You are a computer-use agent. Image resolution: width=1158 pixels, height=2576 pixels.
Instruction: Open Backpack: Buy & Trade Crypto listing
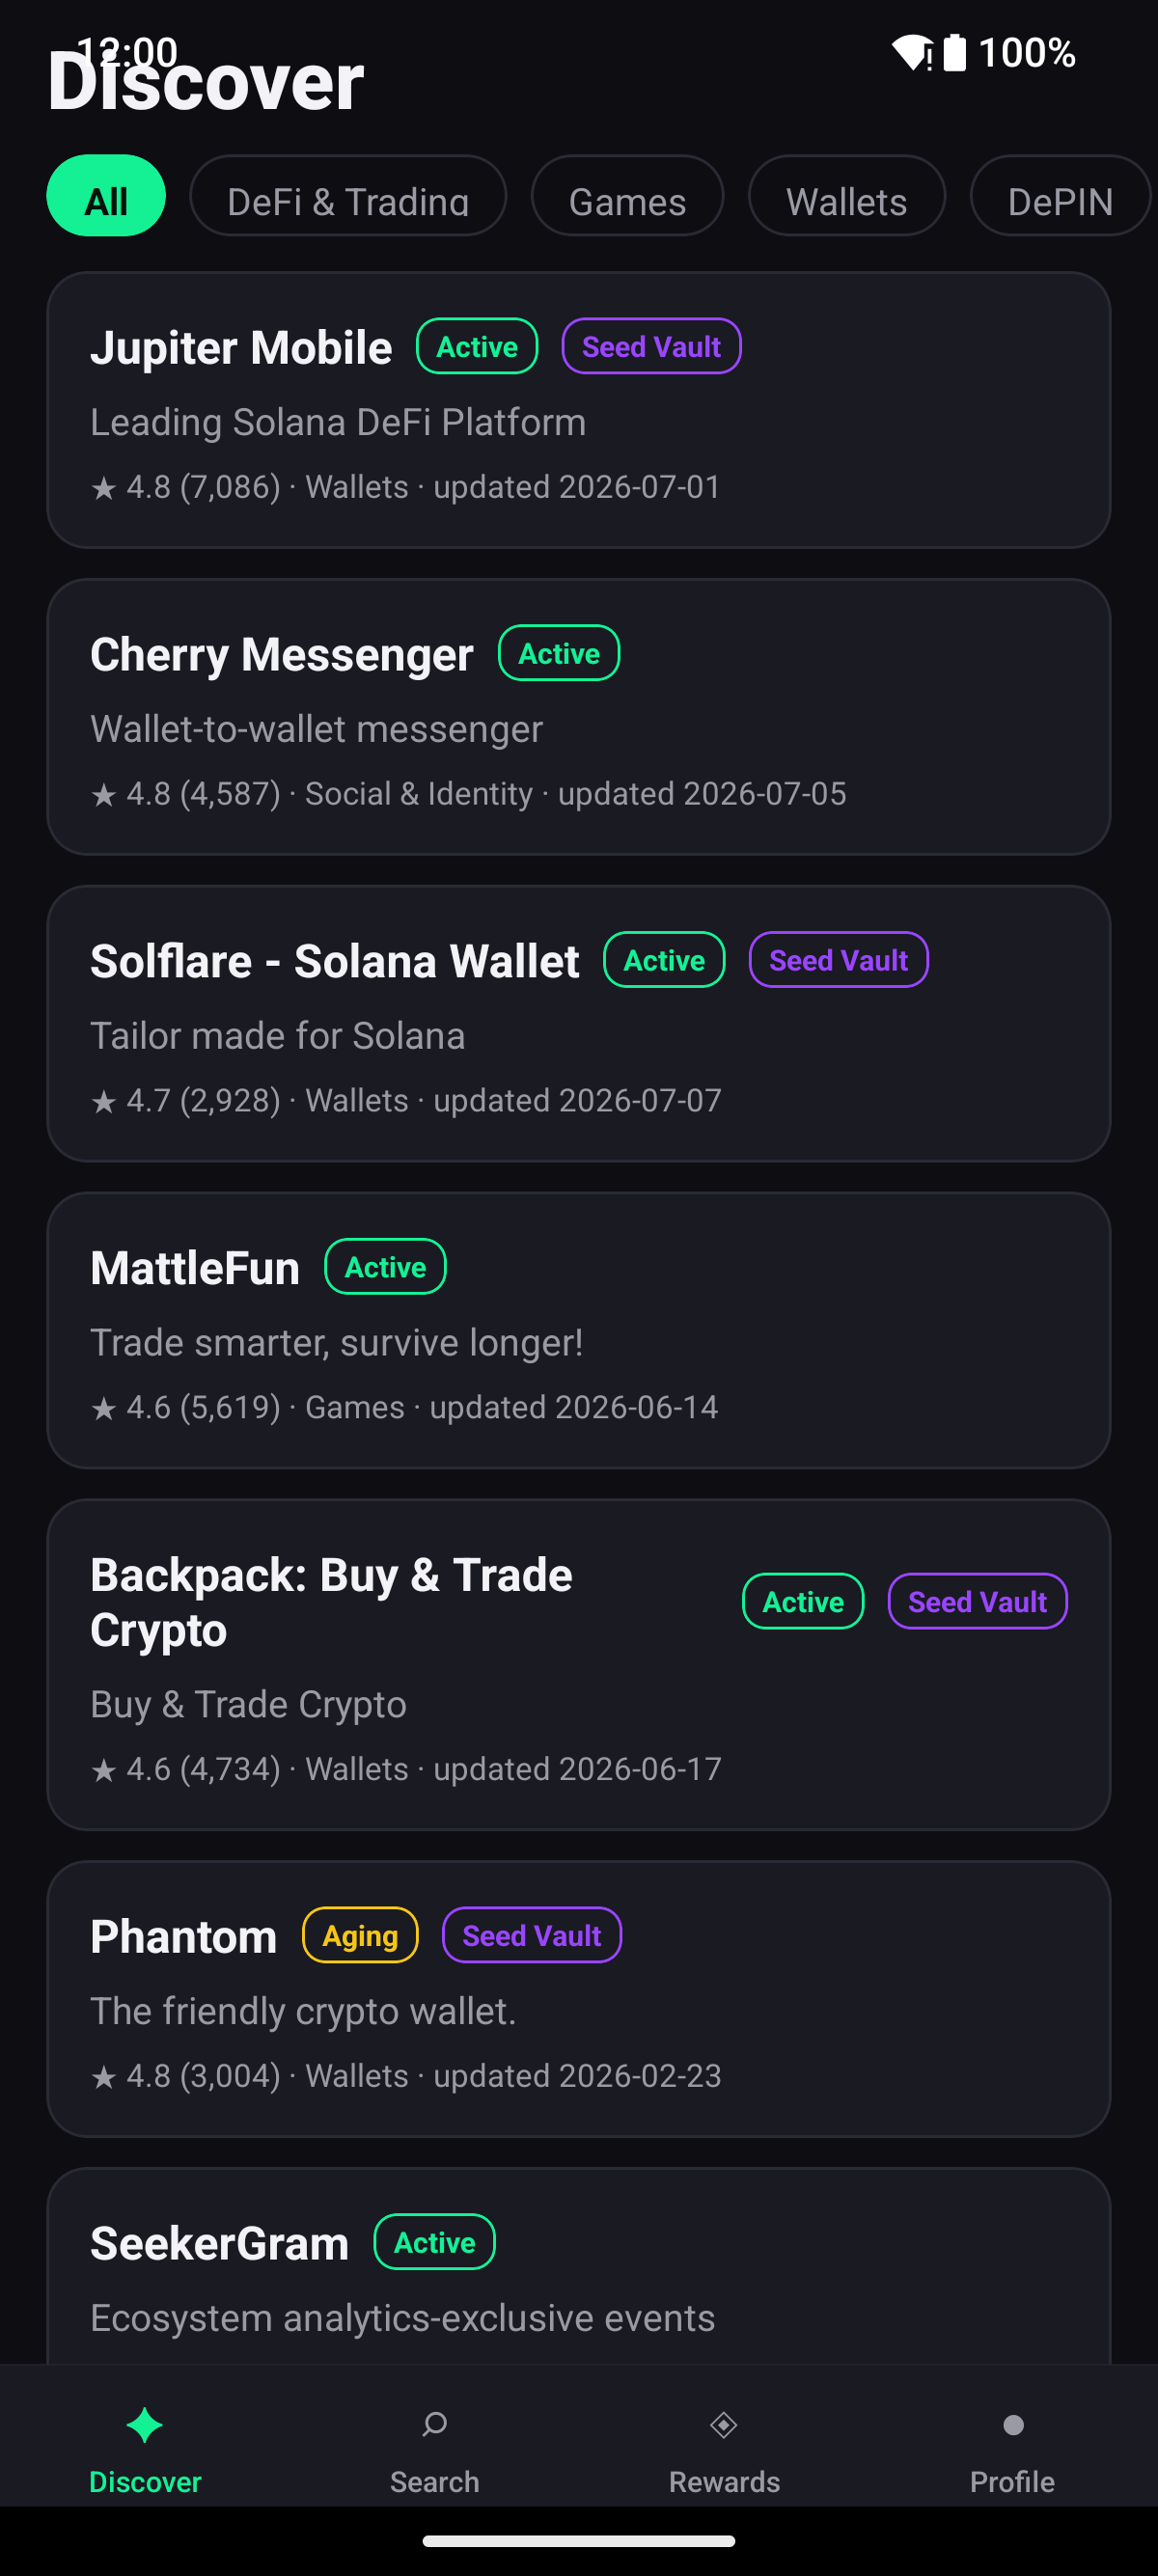579,1665
